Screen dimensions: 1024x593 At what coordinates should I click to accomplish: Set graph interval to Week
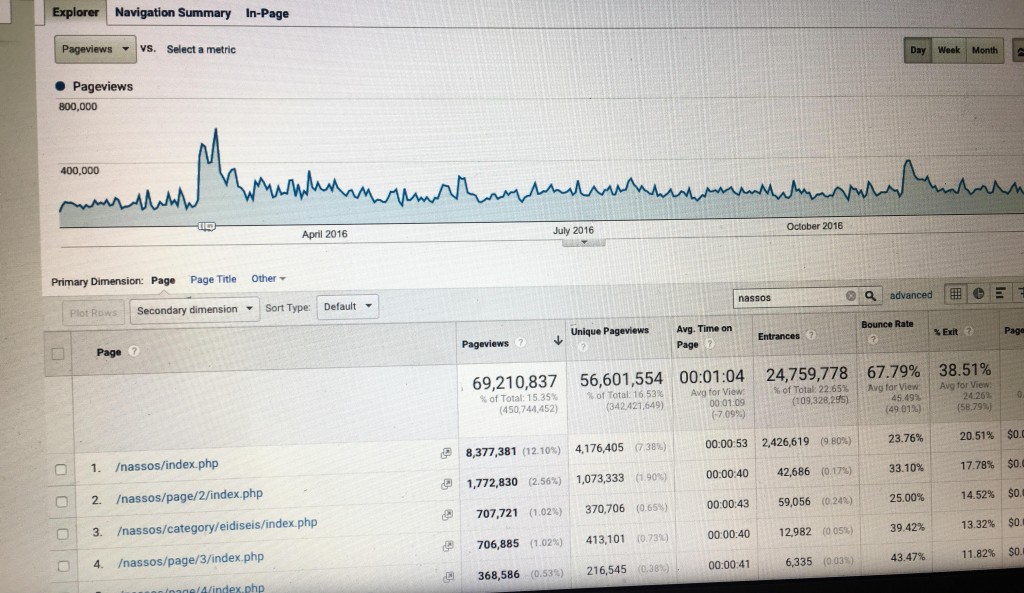click(949, 50)
